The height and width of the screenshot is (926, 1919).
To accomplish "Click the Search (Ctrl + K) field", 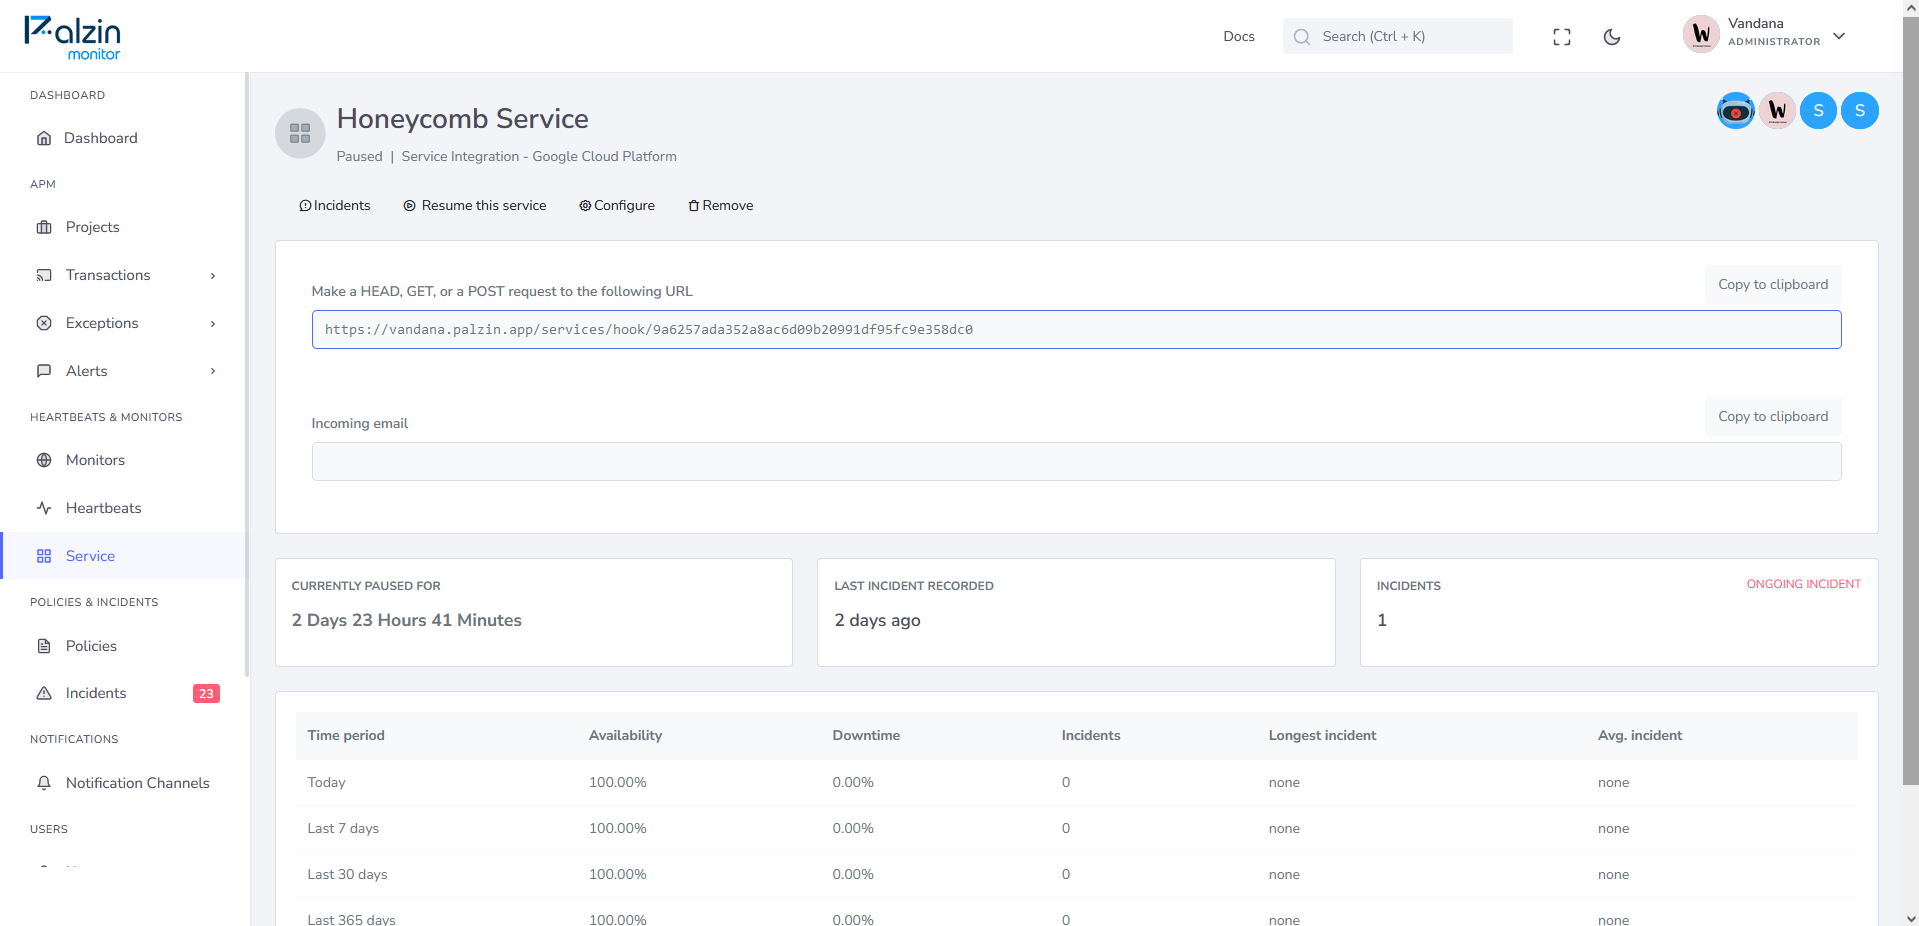I will tap(1398, 36).
